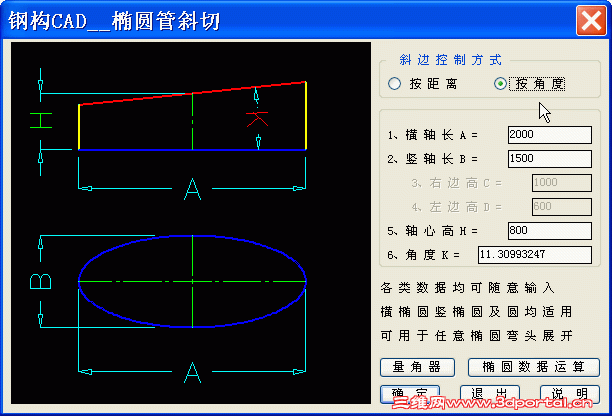
Task: Click the 斜边控制方式 group label
Action: coord(450,60)
